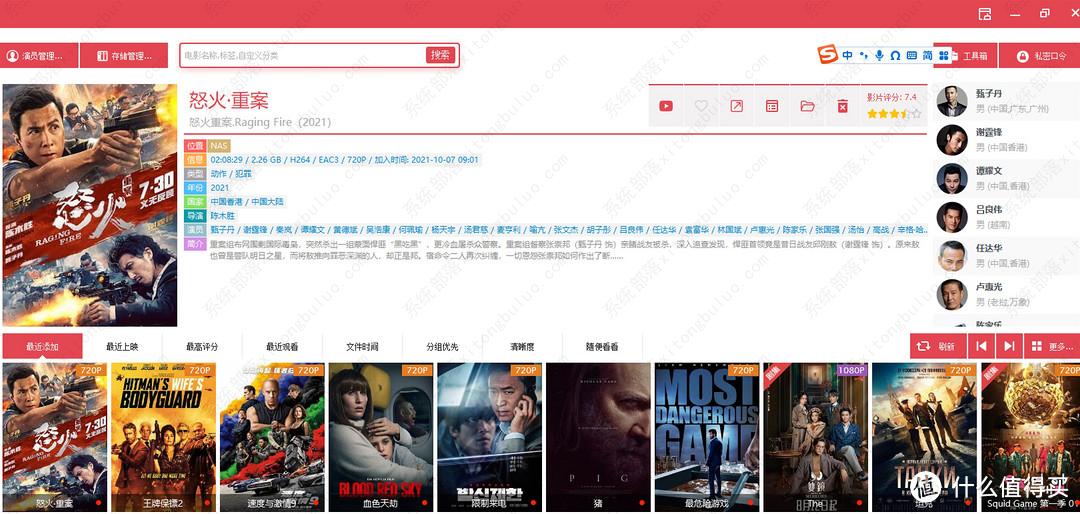The image size is (1080, 514).
Task: Open actor 任达华 in cast list
Action: coord(1006,256)
